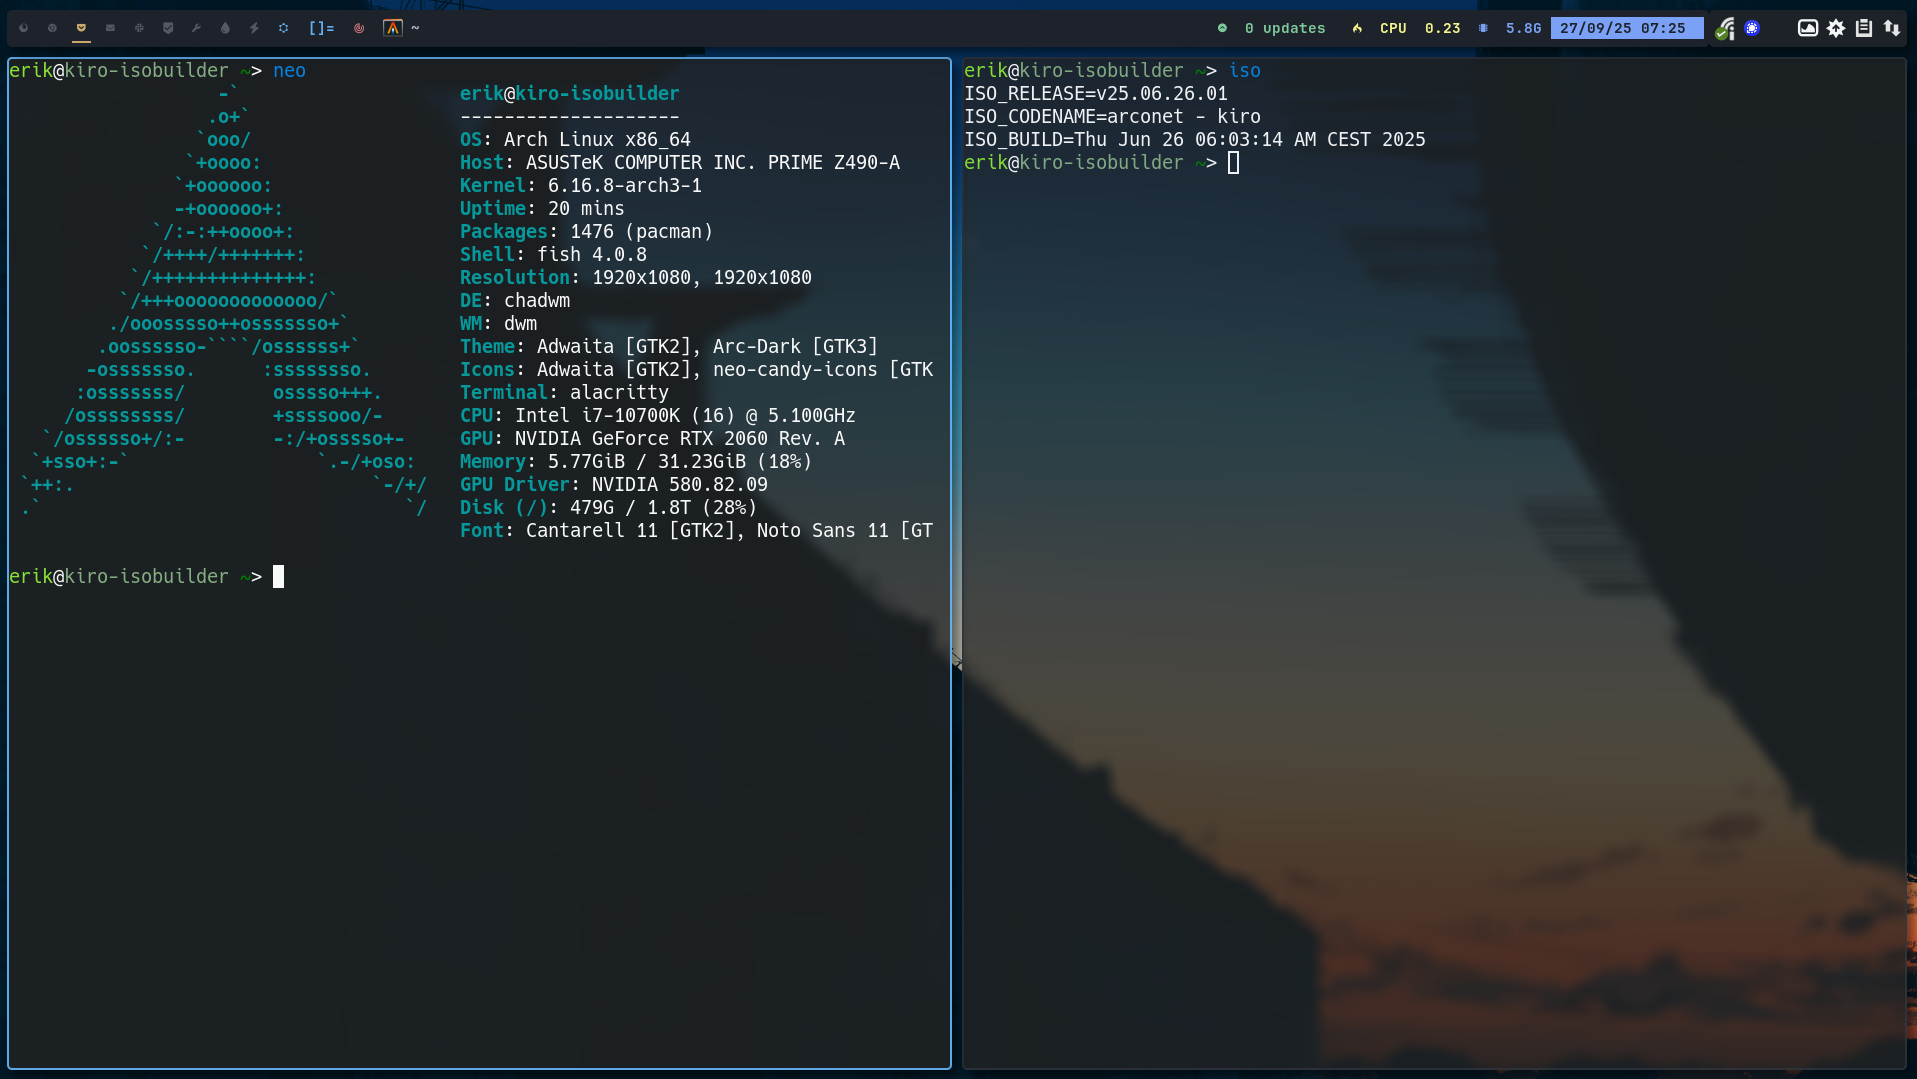Screen dimensions: 1917x1079
Task: Click the Uptime 20 mins line
Action: tap(542, 208)
